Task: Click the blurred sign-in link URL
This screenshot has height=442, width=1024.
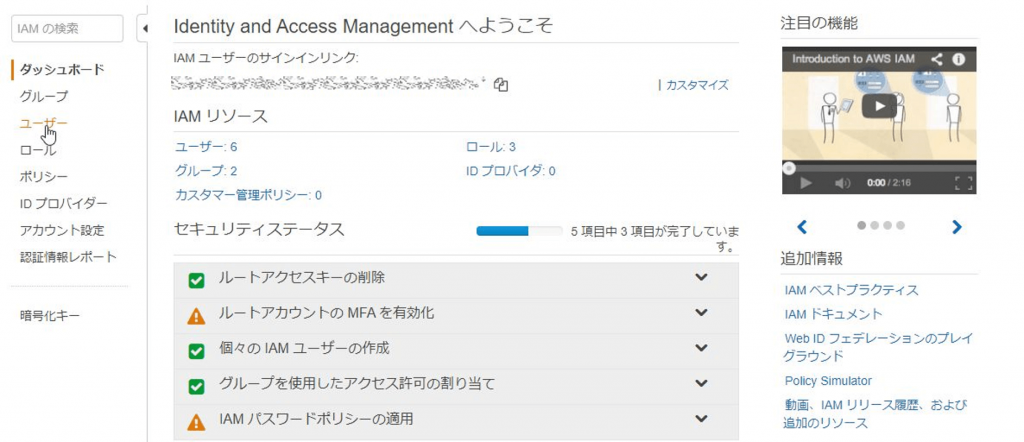Action: click(x=328, y=85)
